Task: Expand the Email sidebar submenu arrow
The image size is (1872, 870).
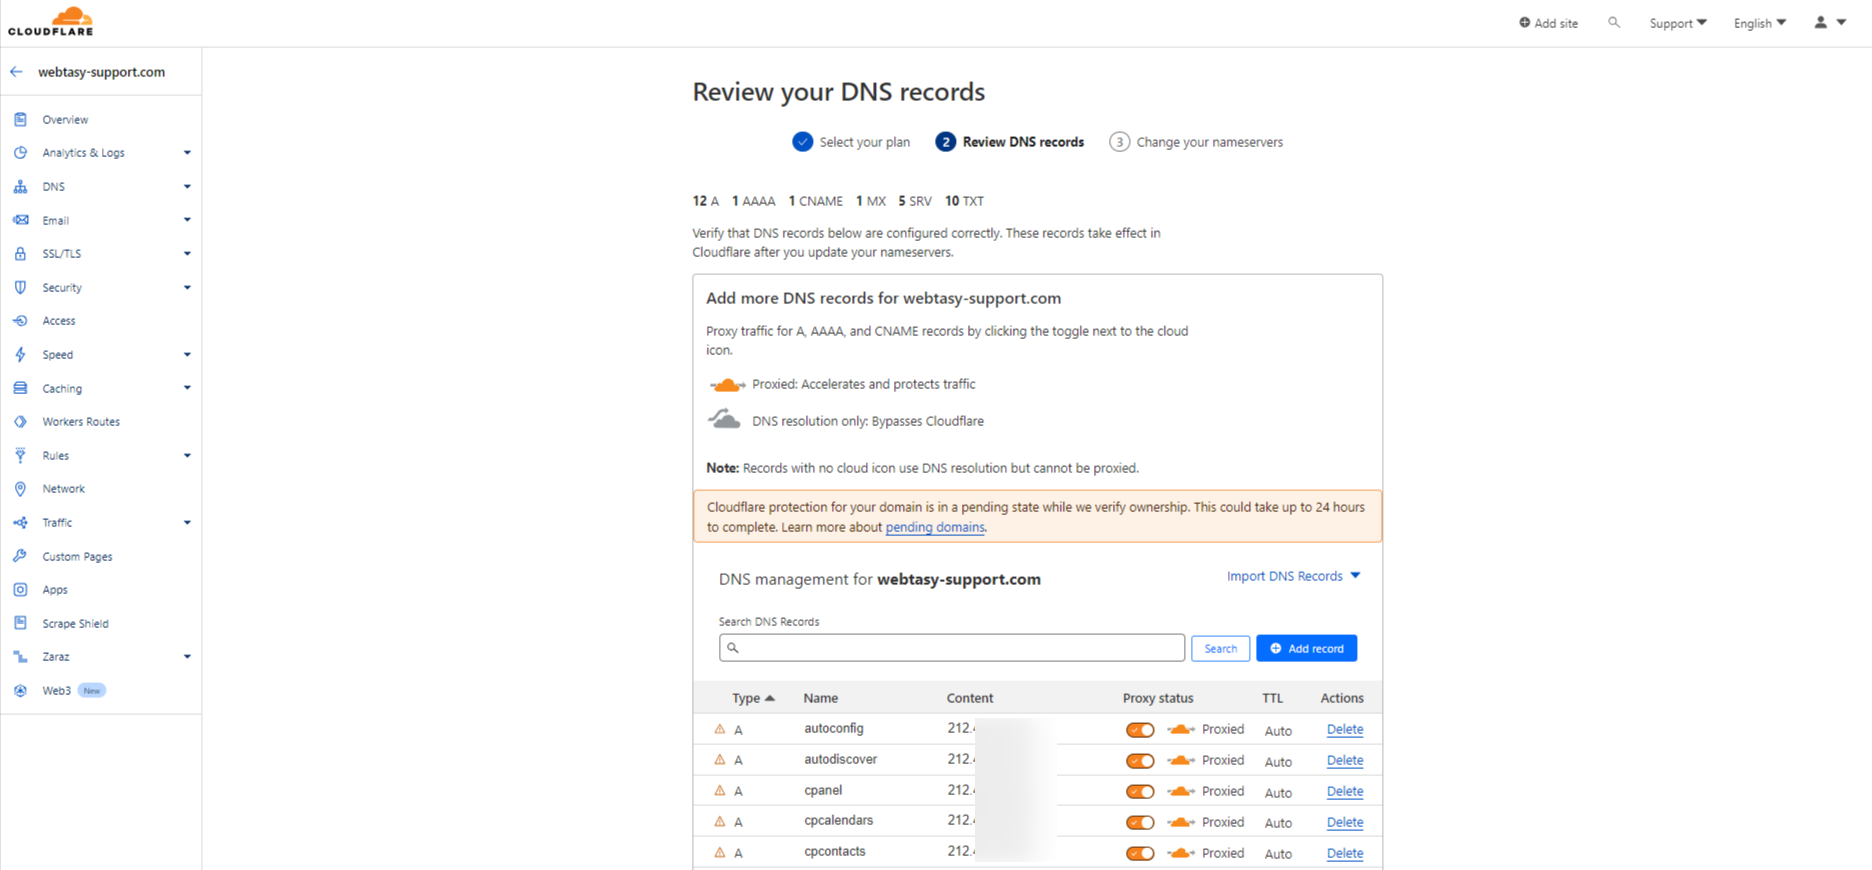Action: click(187, 220)
